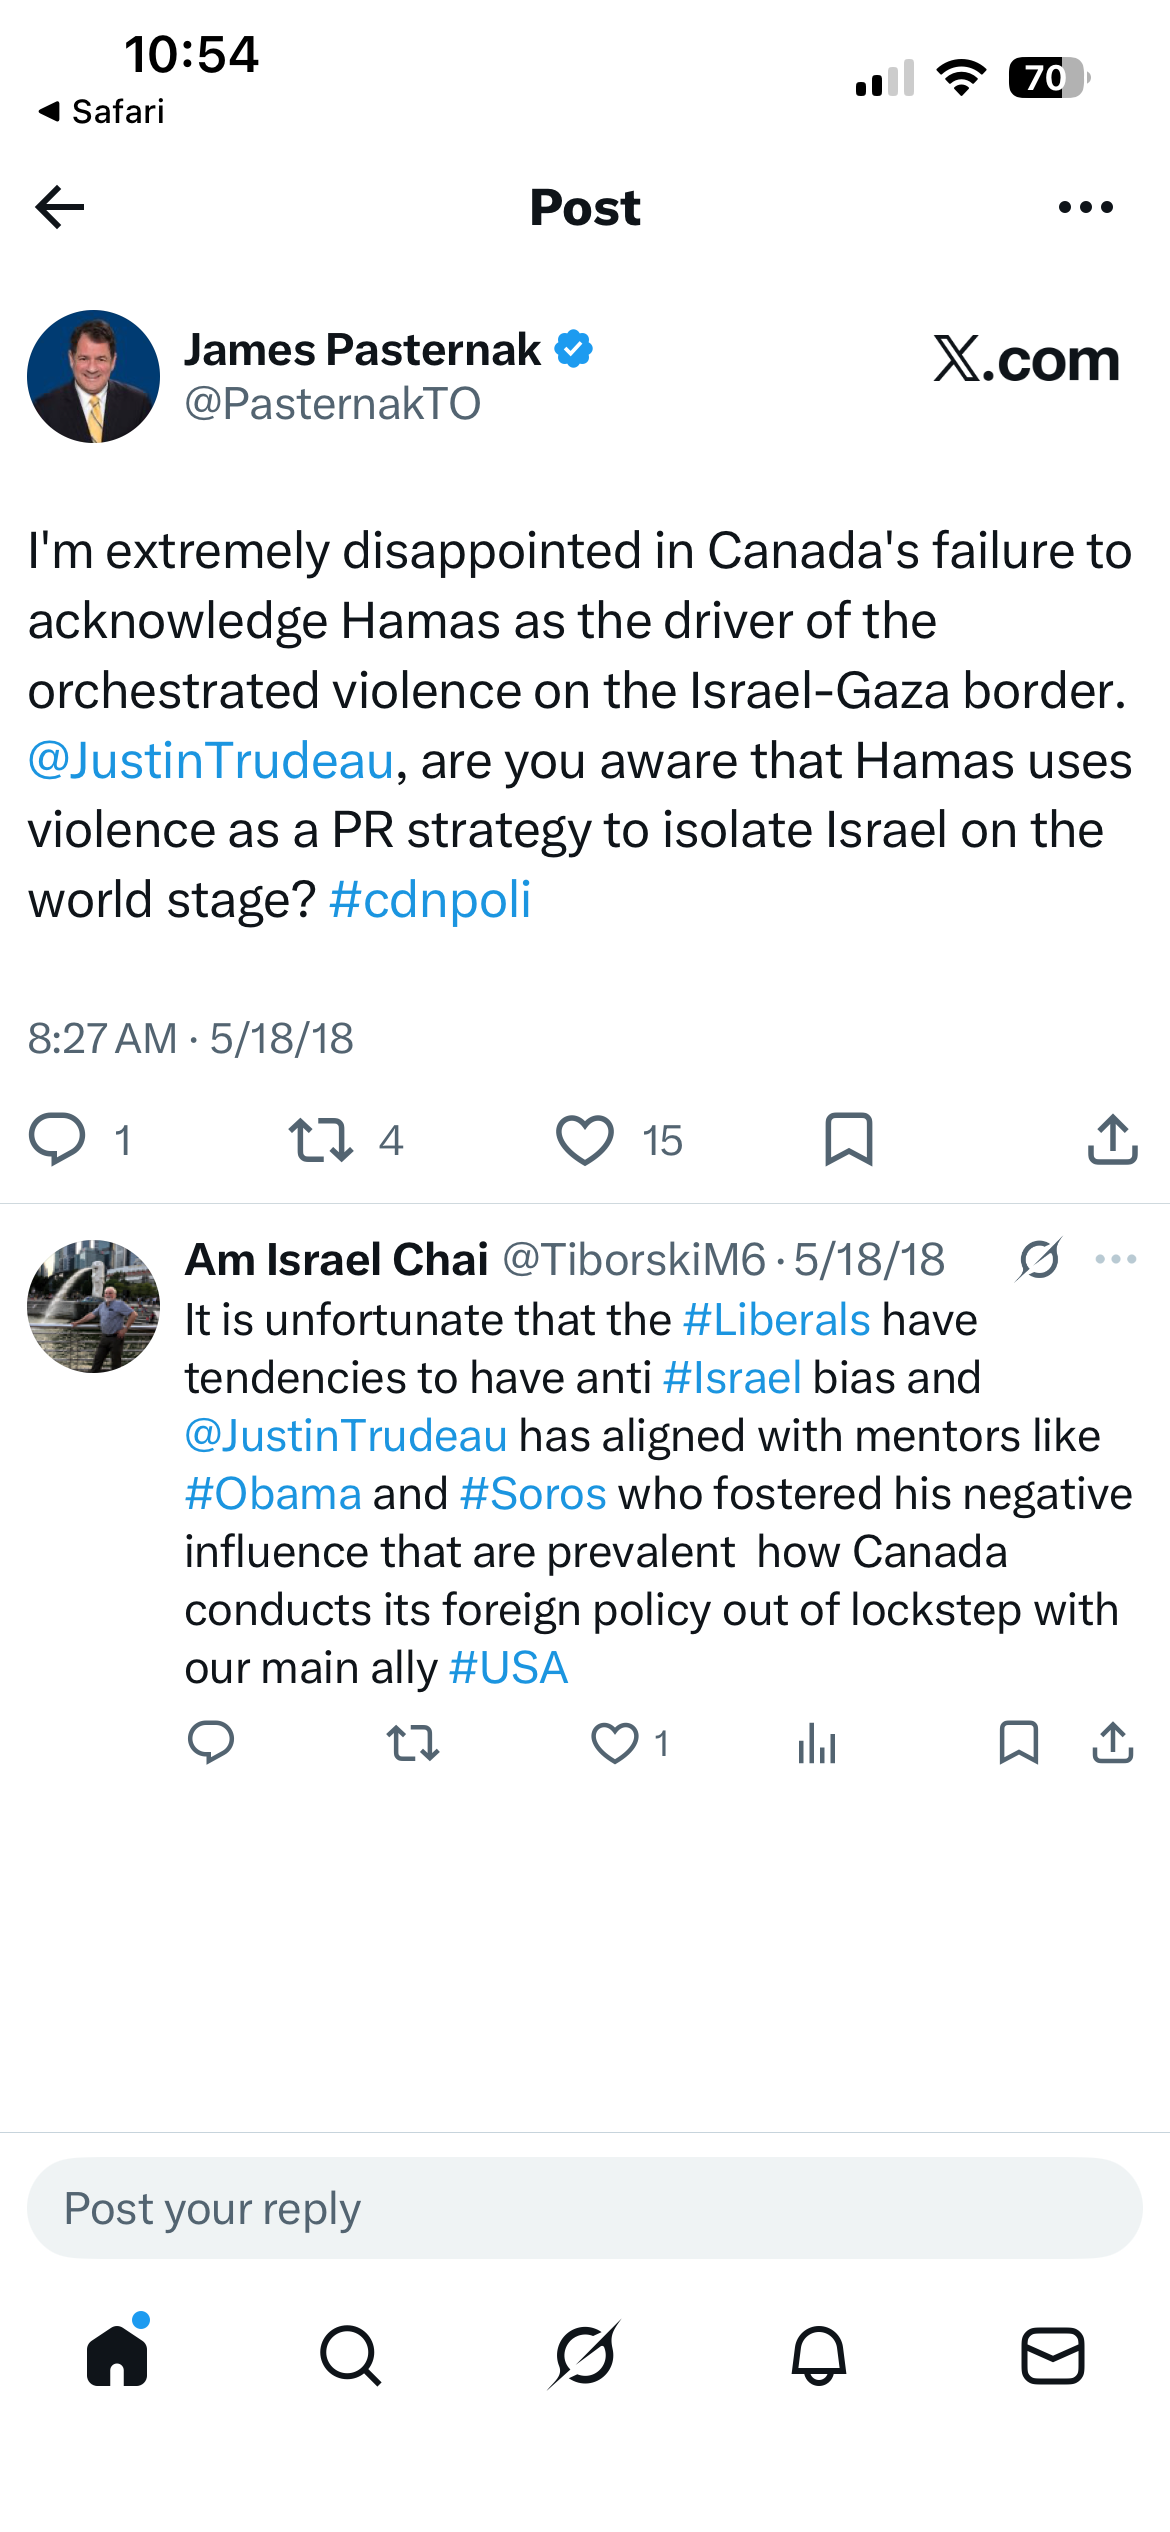Open the Search tab in the bottom bar
The width and height of the screenshot is (1170, 2532).
351,2356
